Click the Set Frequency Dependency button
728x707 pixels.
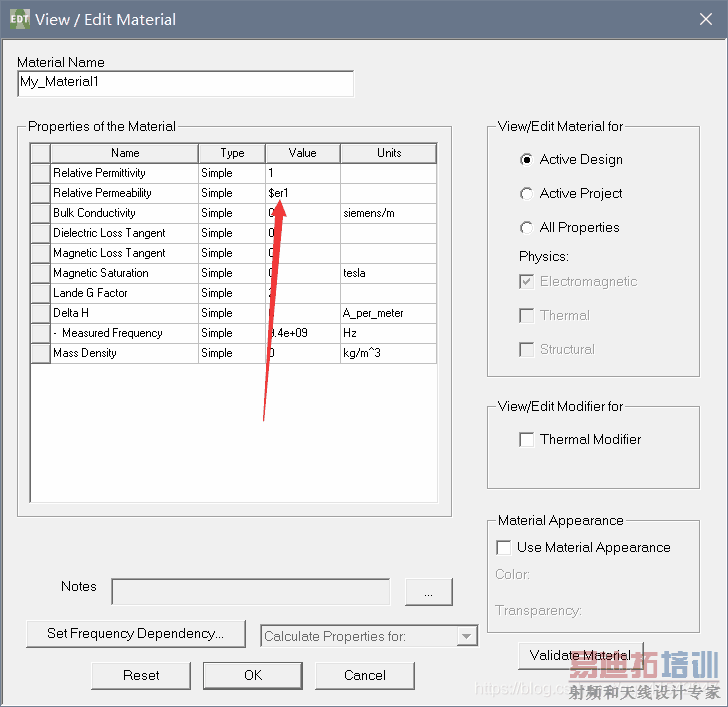[x=136, y=634]
